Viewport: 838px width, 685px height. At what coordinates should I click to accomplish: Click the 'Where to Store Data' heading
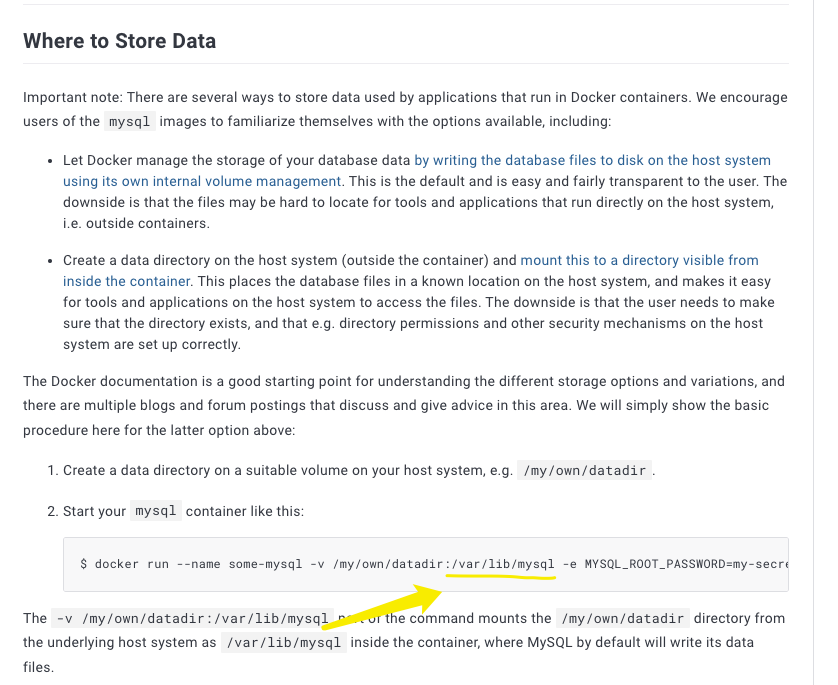(x=119, y=41)
